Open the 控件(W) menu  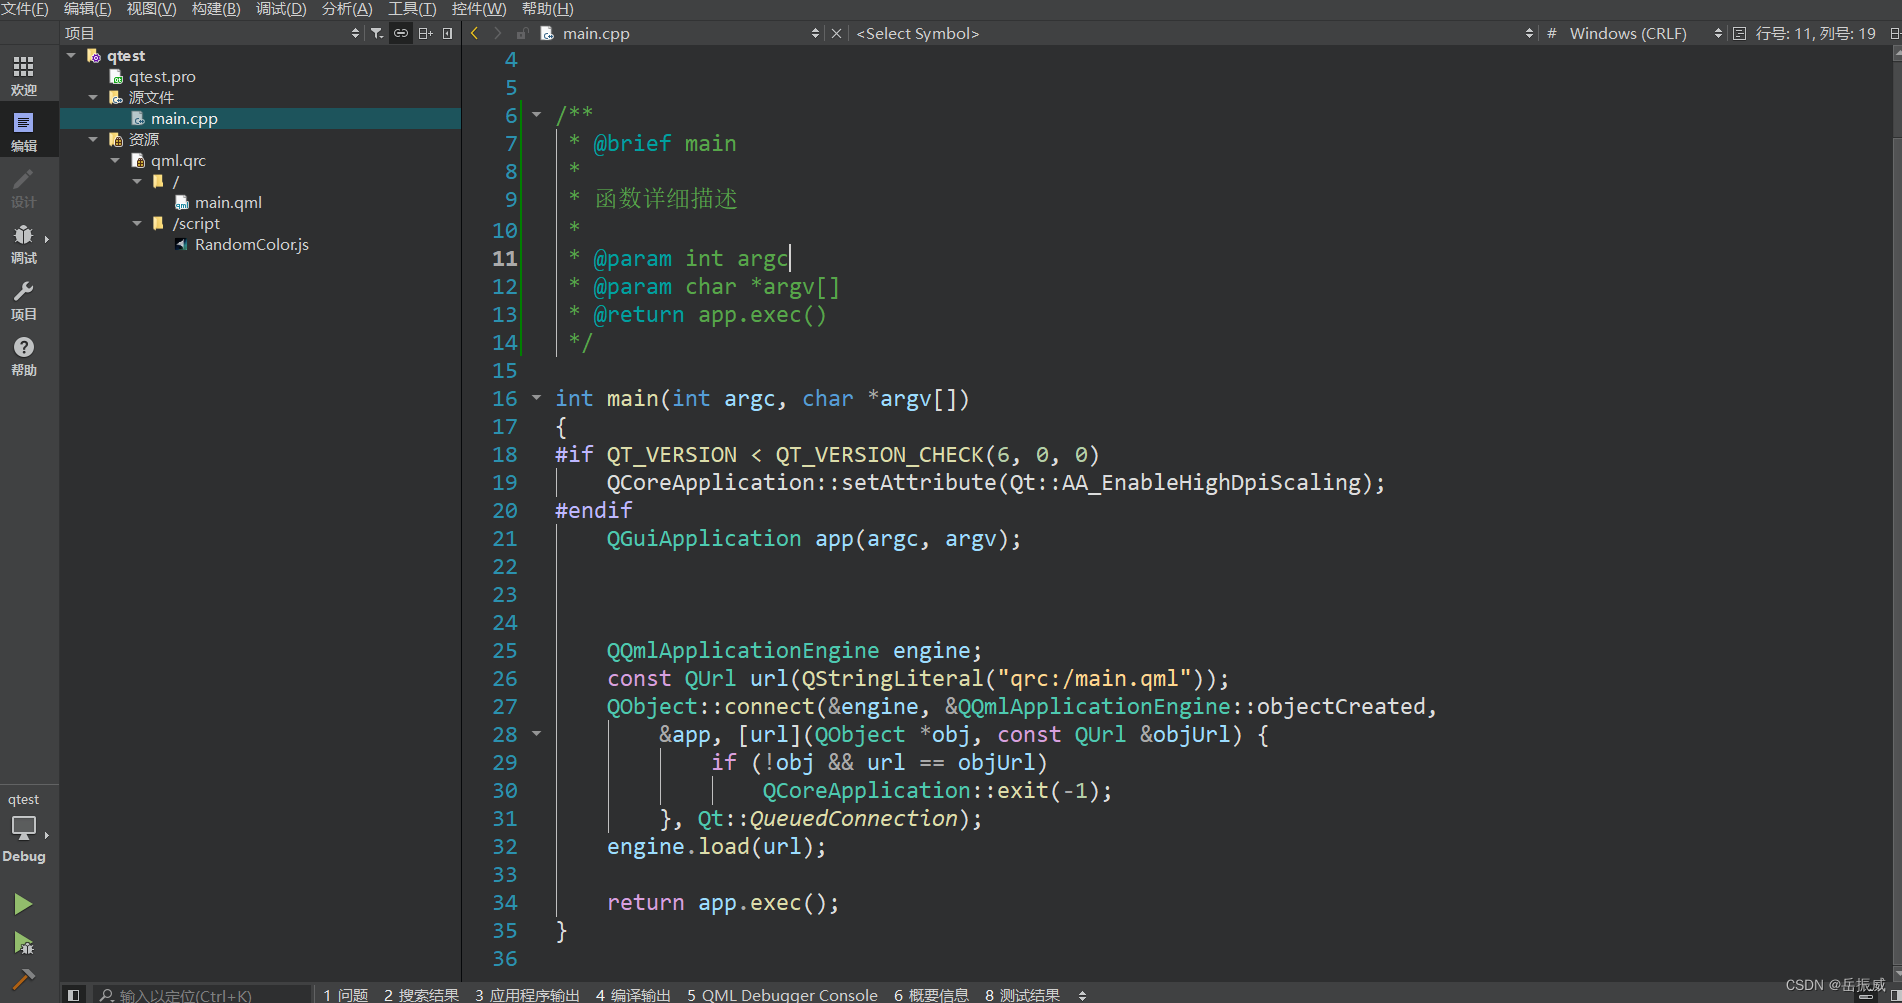click(479, 9)
